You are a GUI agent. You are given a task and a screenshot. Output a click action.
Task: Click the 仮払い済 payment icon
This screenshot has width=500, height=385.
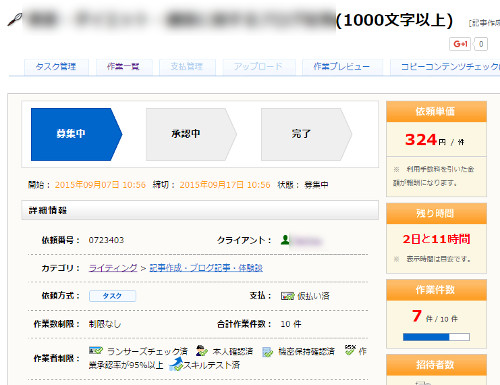click(287, 296)
